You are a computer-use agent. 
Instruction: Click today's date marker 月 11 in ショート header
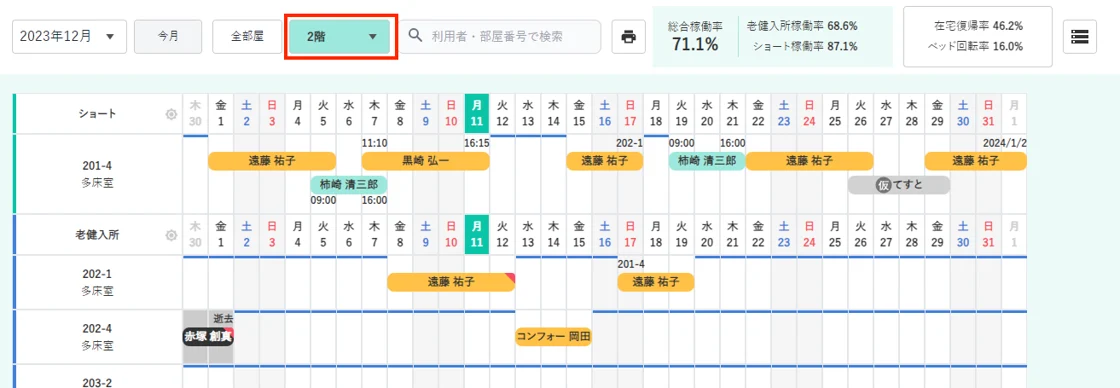click(477, 114)
